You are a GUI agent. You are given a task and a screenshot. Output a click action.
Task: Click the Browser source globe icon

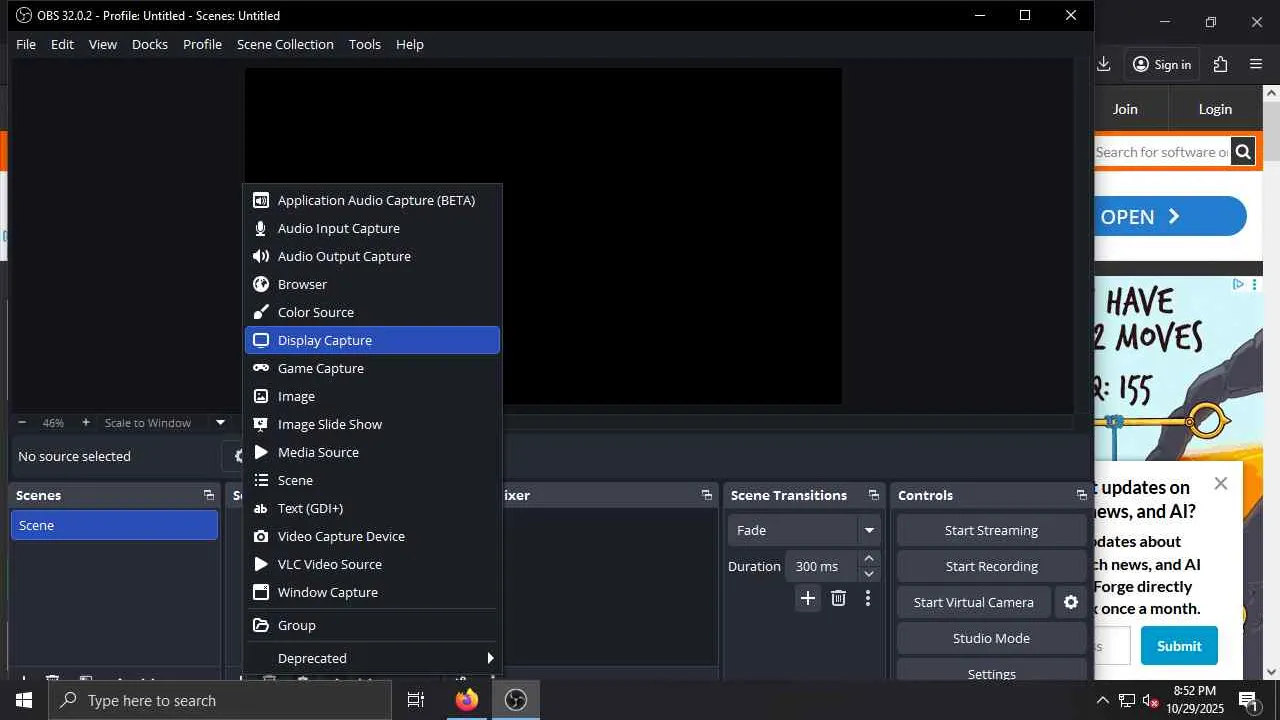click(x=261, y=284)
